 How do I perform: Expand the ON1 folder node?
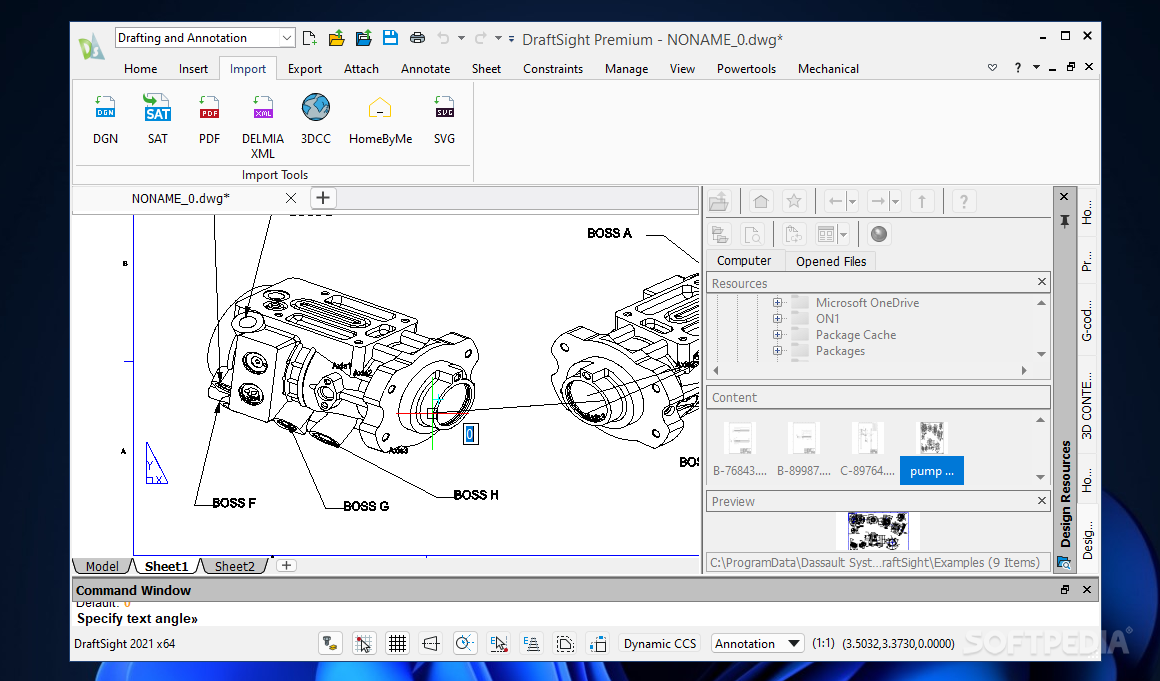point(778,319)
